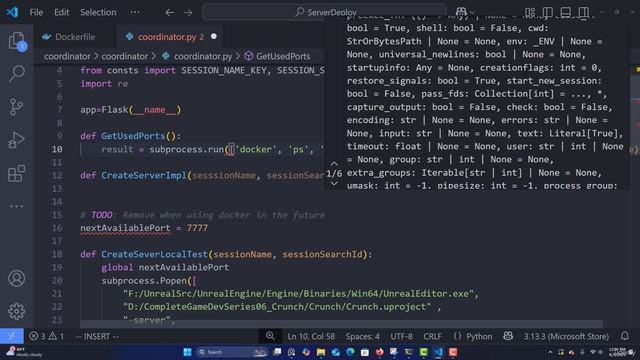This screenshot has height=360, width=640.
Task: Open Customize Layout icon
Action: [x=530, y=13]
